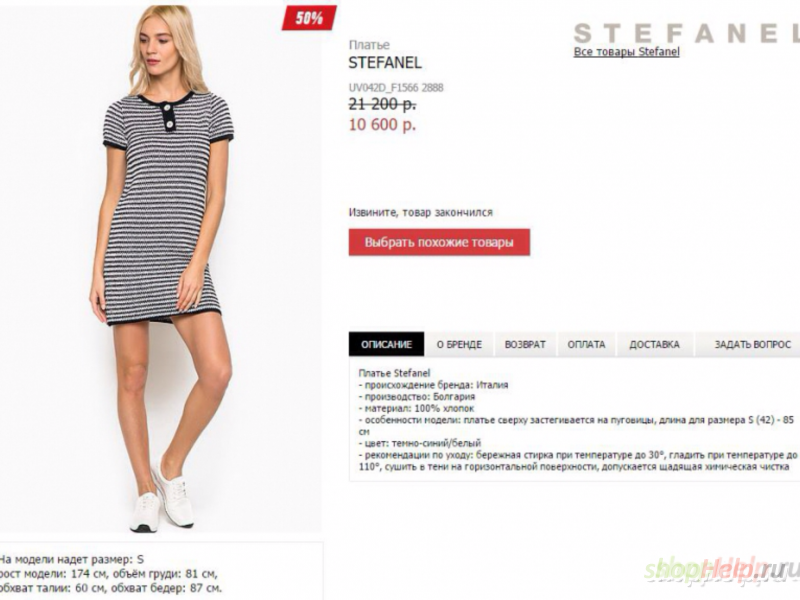
Task: Click the 'Извините, товар закончился' notice
Action: tap(421, 212)
